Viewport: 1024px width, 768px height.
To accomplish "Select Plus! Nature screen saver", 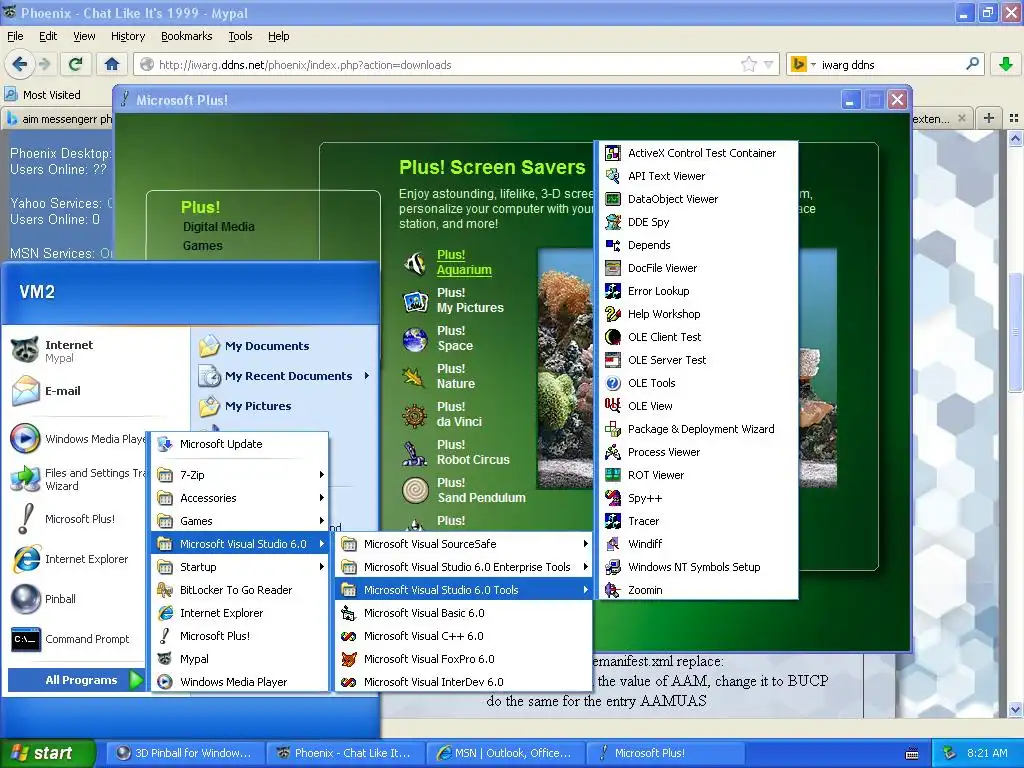I will 456,376.
